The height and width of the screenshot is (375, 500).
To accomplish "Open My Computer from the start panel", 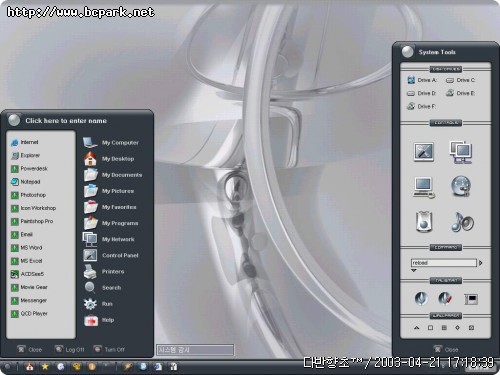I will point(111,143).
